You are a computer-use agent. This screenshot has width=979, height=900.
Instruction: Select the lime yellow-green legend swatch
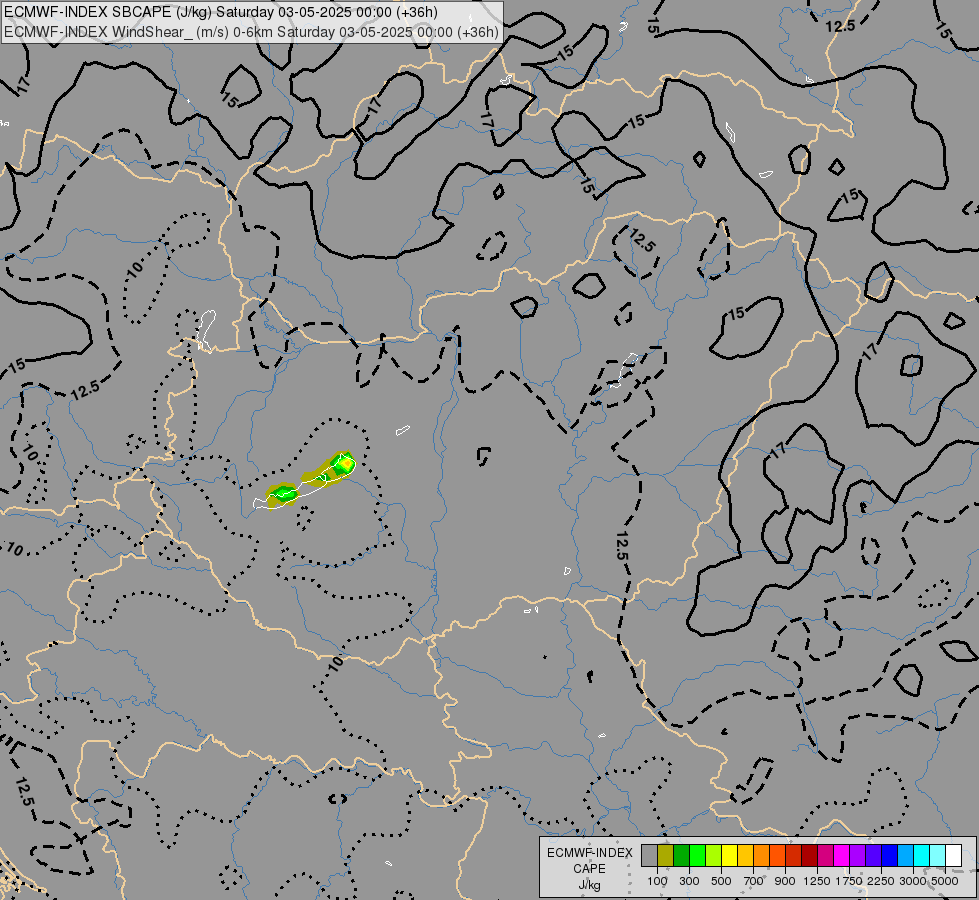click(x=714, y=856)
